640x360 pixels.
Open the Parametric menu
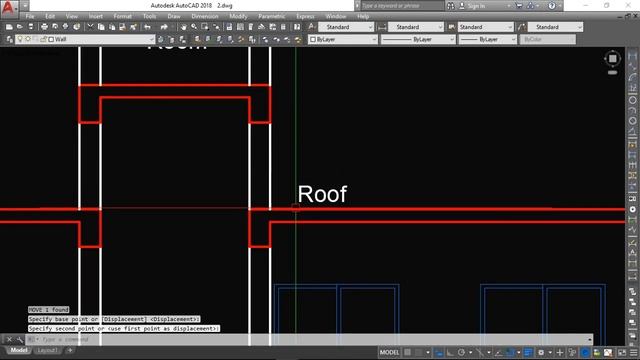click(x=272, y=16)
